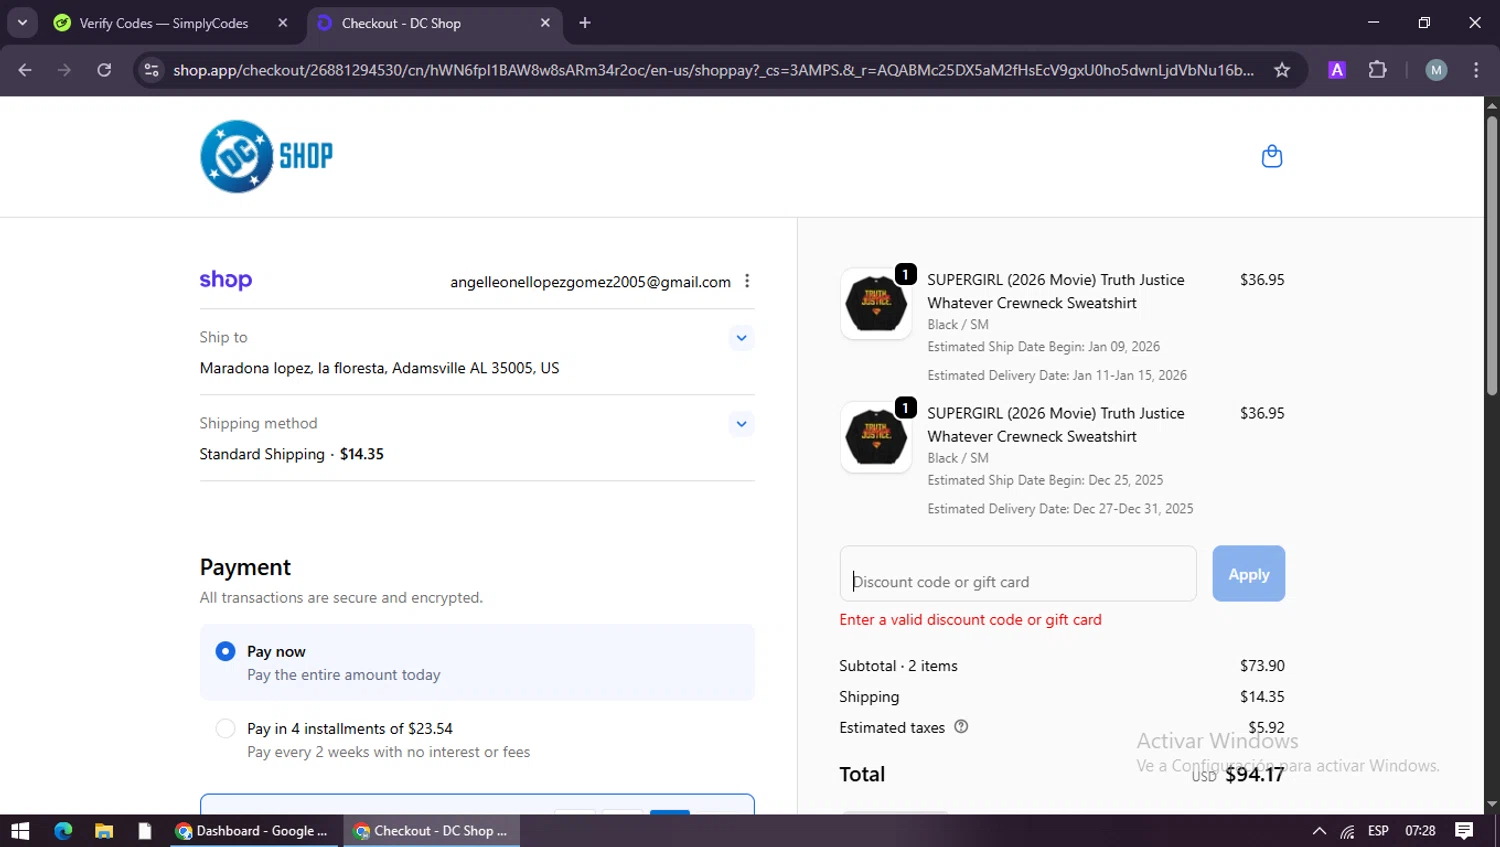1500x847 pixels.
Task: Click the Estimated taxes $5.92 value
Action: (1266, 727)
